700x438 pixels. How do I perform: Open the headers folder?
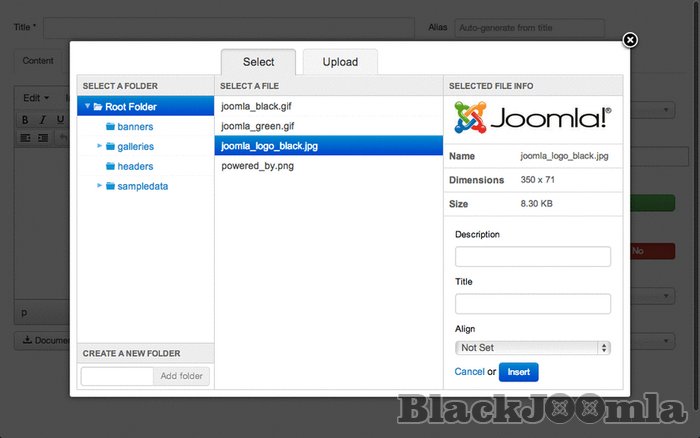coord(135,166)
